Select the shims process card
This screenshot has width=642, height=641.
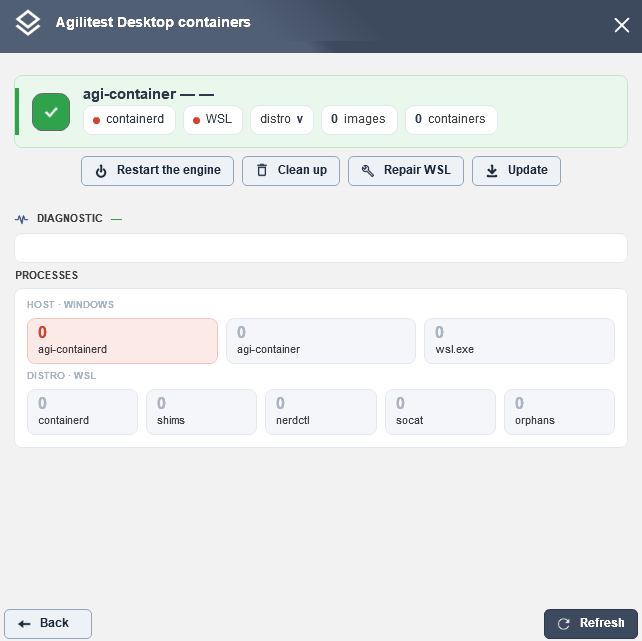click(201, 412)
